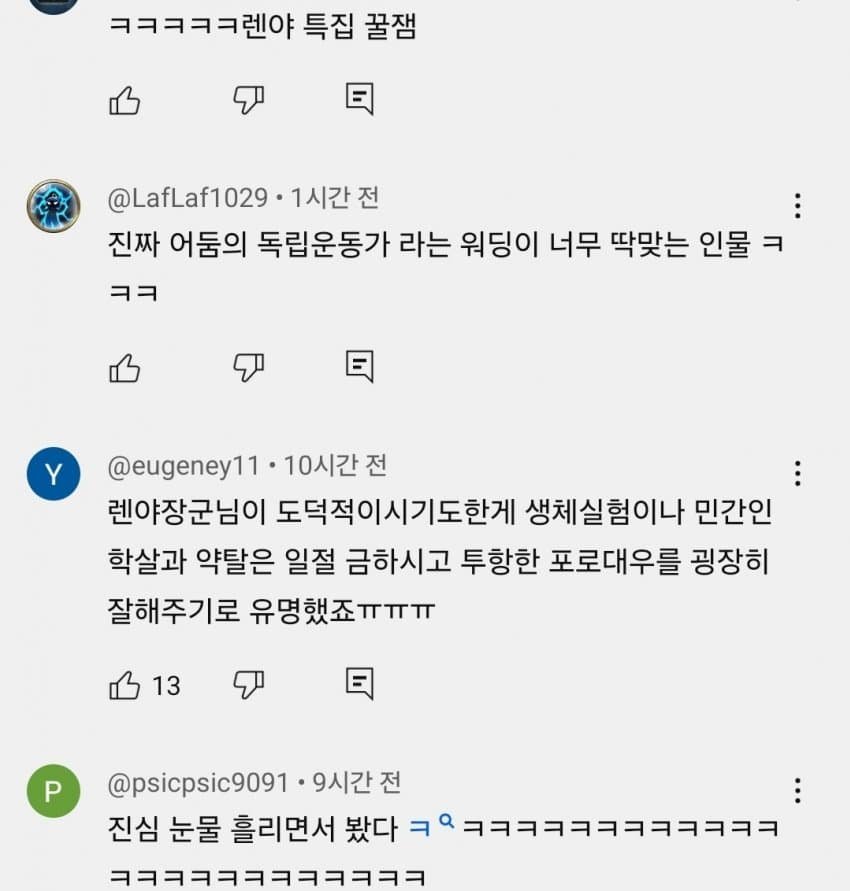This screenshot has width=850, height=891.
Task: Click the like icon below the 렌야 특집 comment
Action: (124, 99)
